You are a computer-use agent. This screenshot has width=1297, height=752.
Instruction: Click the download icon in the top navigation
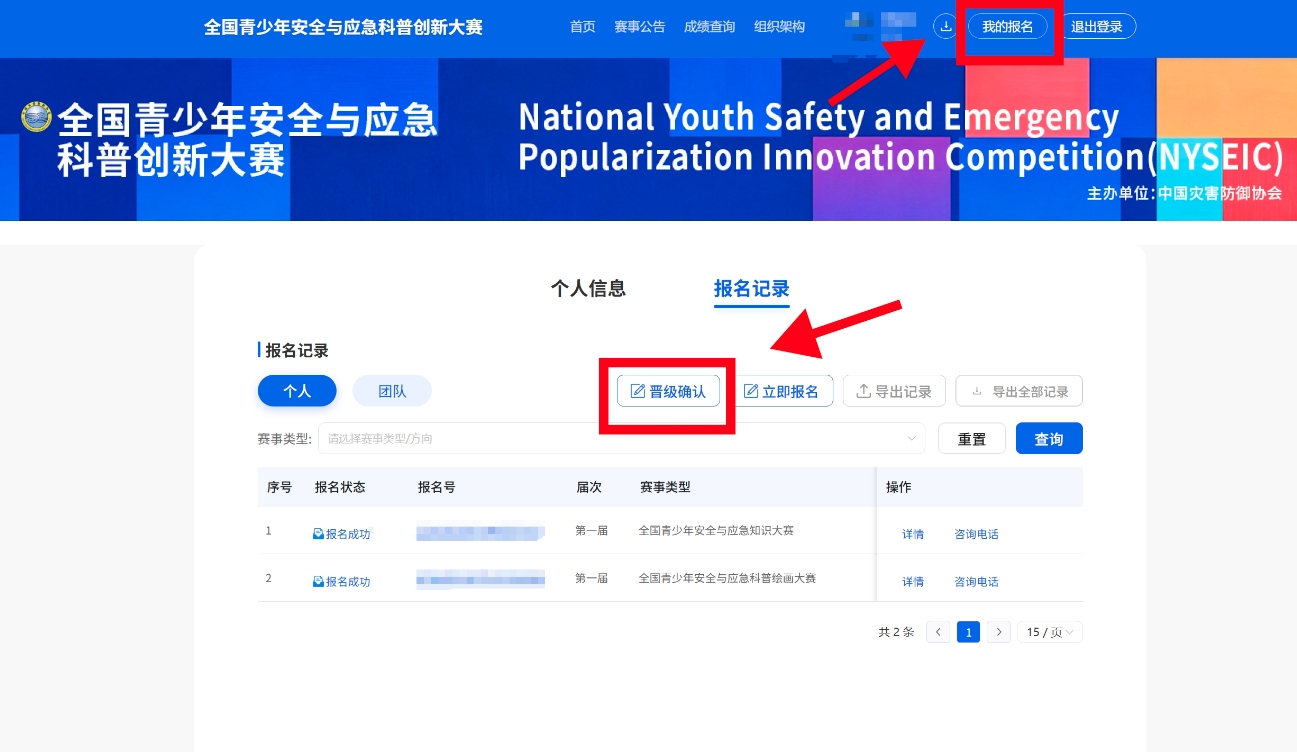(x=945, y=27)
